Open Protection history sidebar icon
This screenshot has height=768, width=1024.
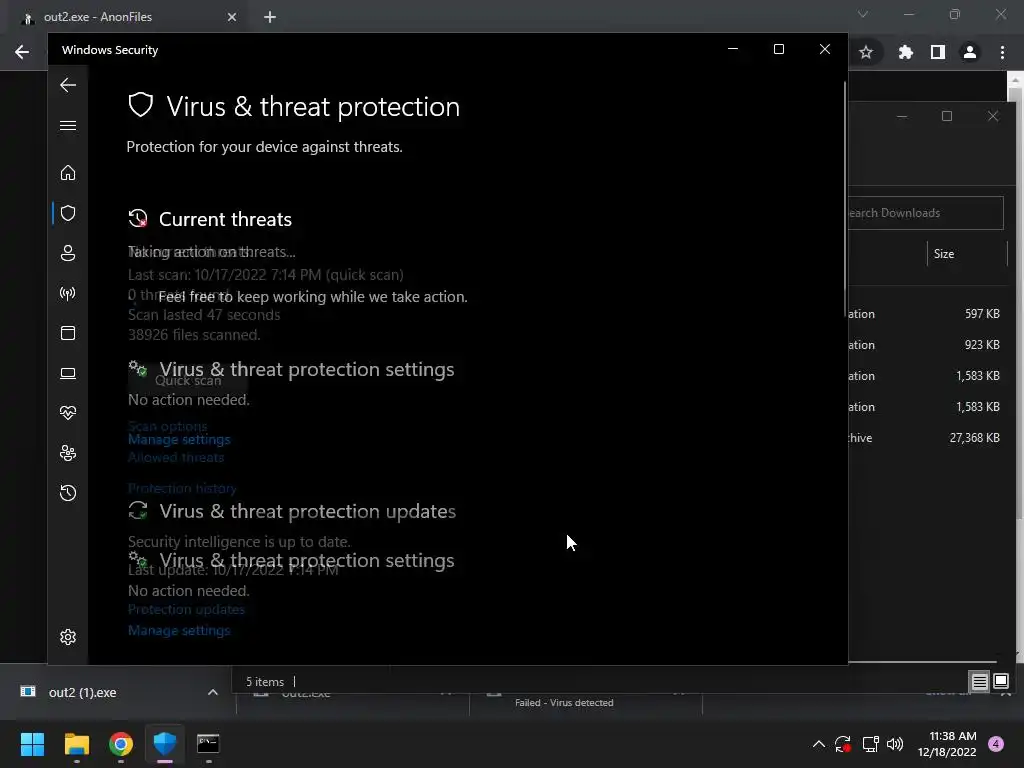68,493
